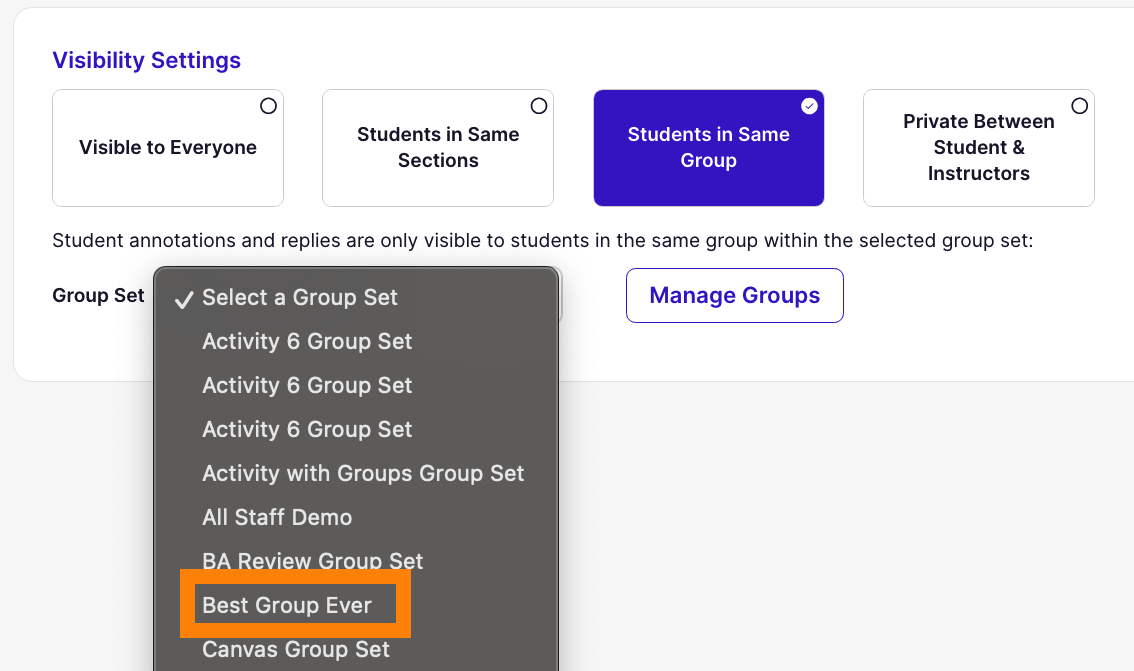Click the radio circle on Students in Same Sections
The width and height of the screenshot is (1134, 671).
point(538,105)
